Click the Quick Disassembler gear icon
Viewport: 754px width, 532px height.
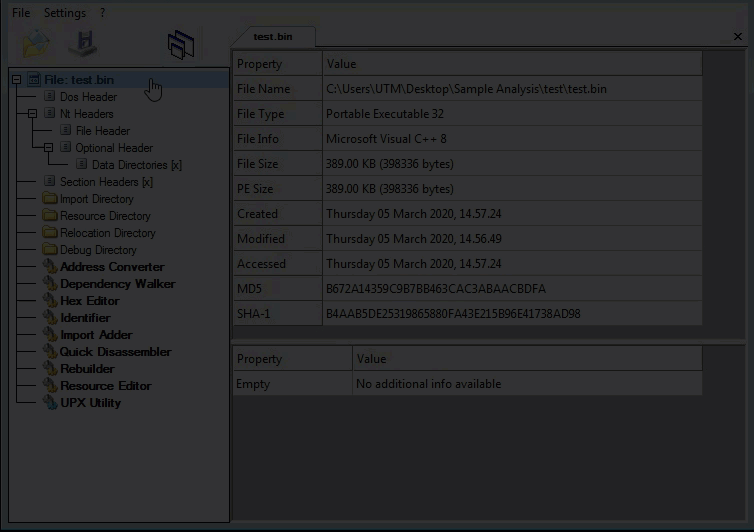[x=50, y=352]
